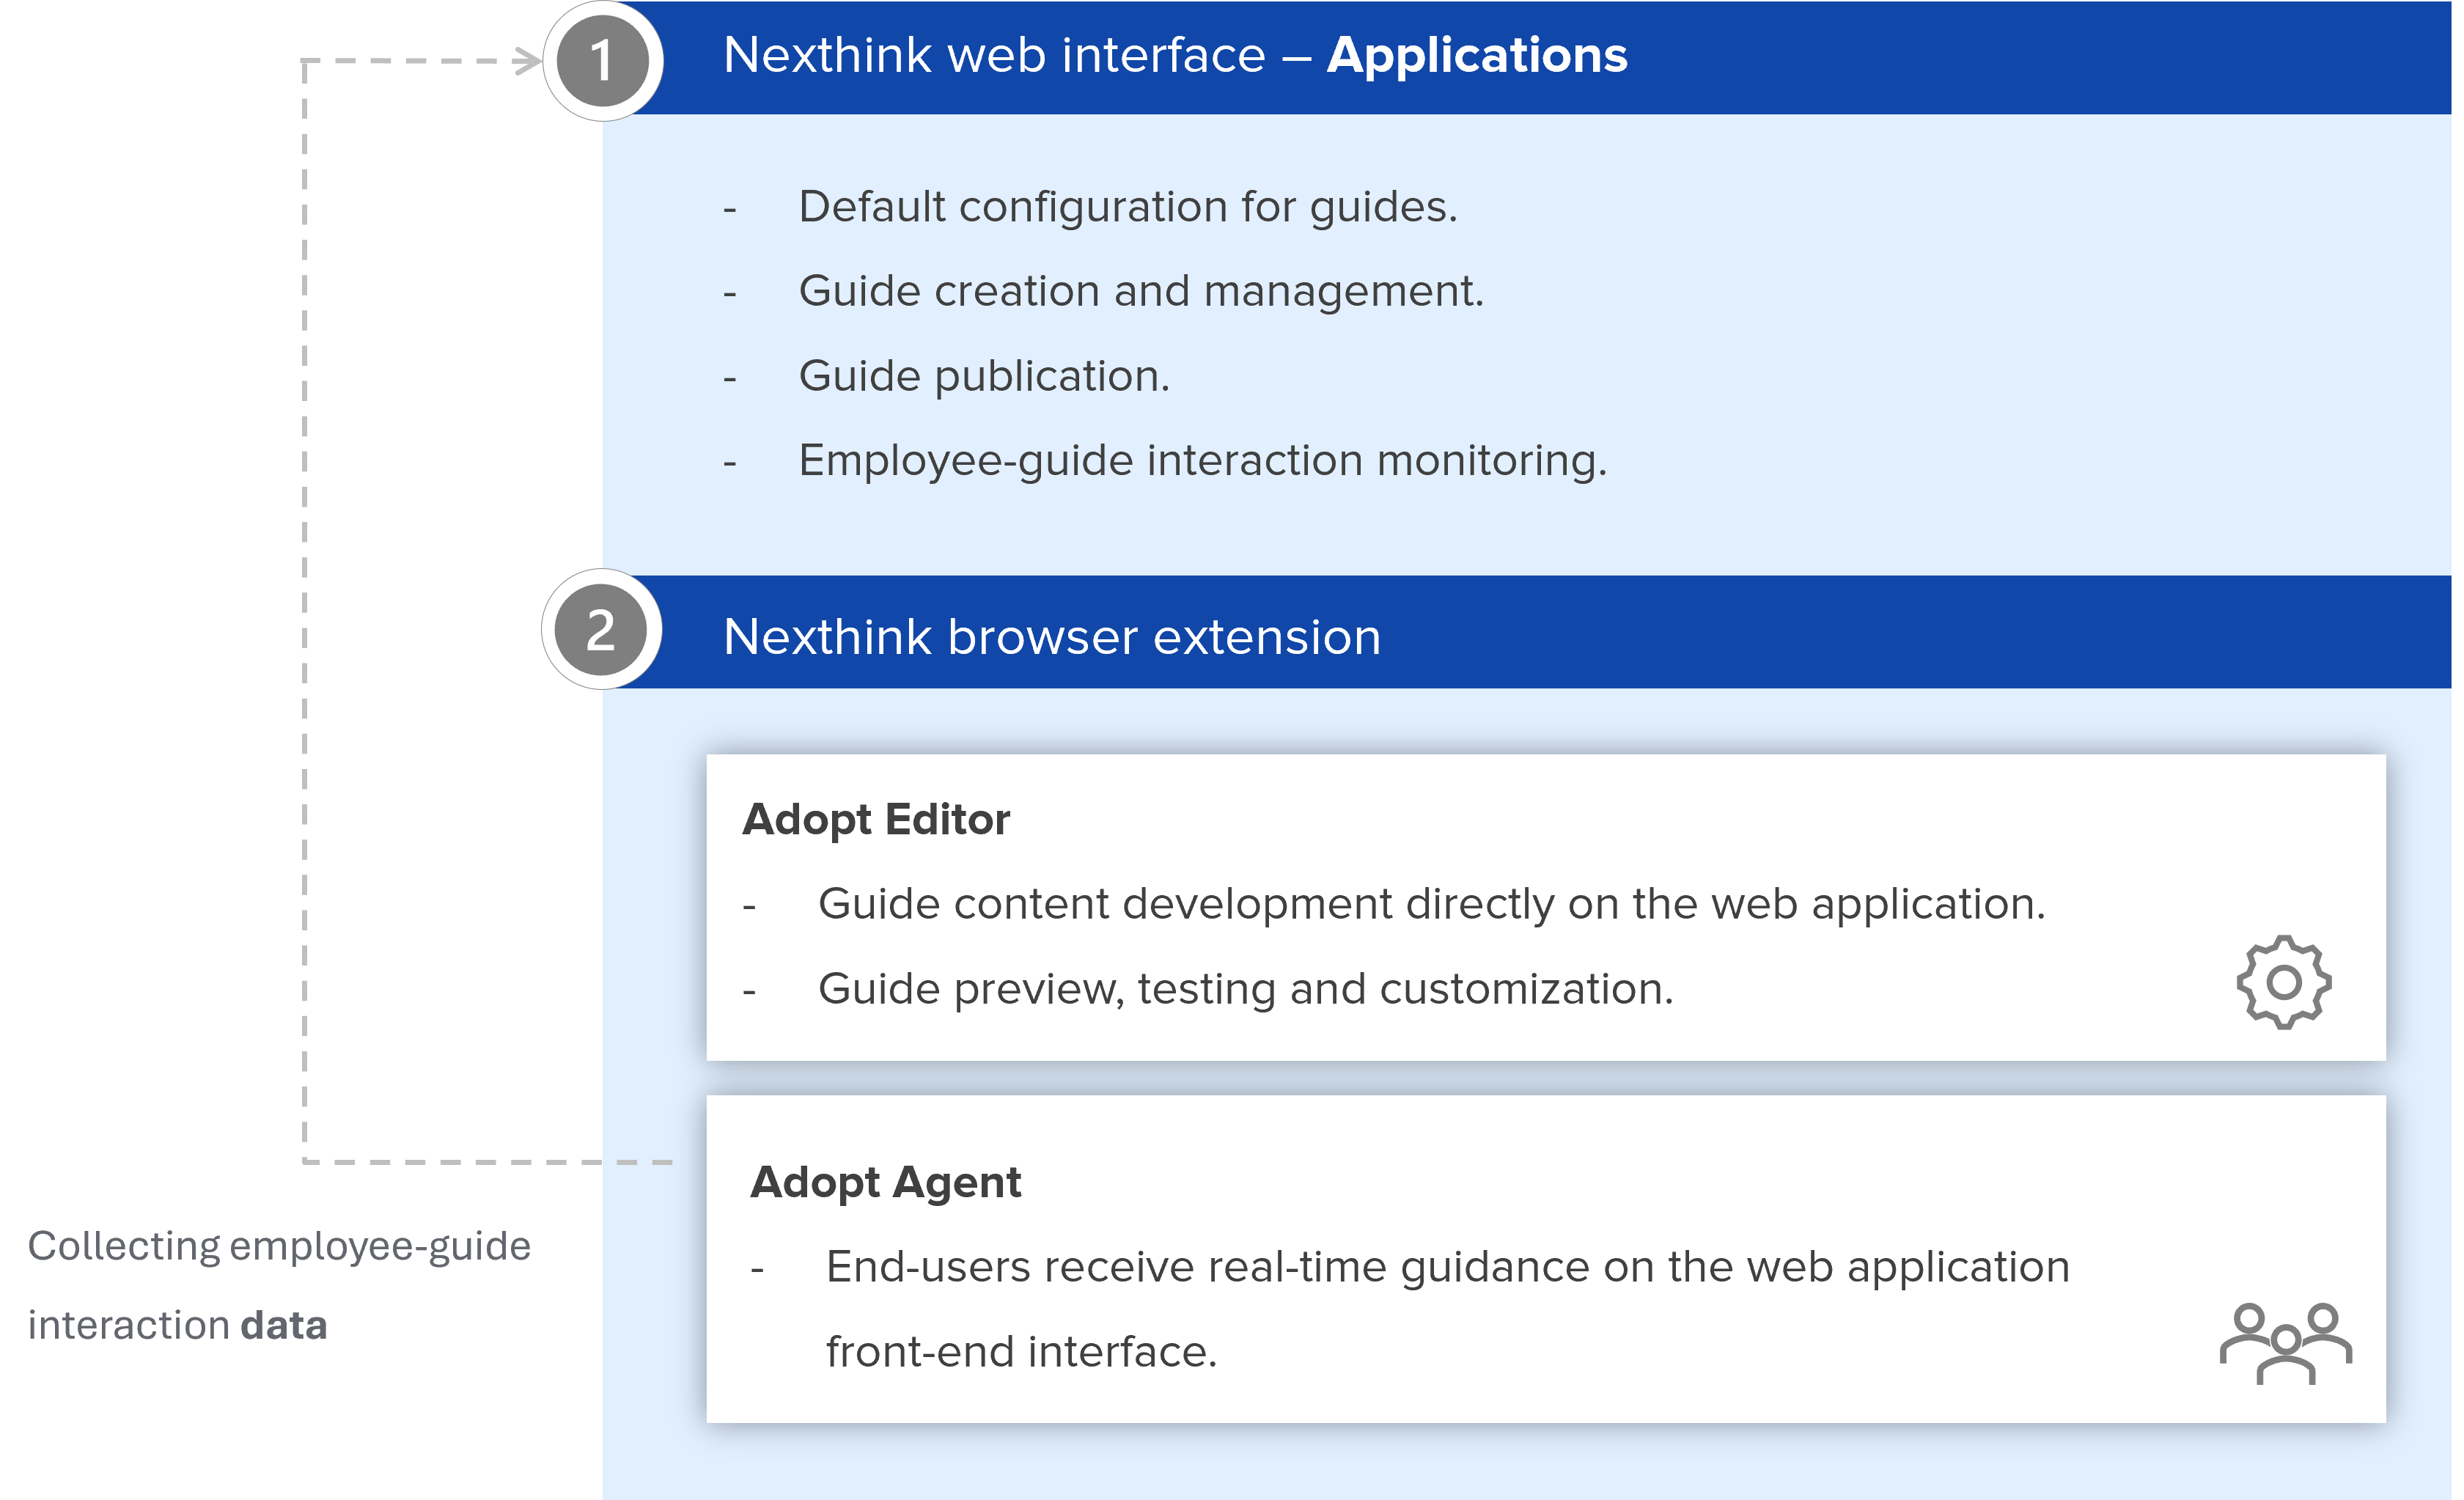Click the Adopt Editor heading

876,819
